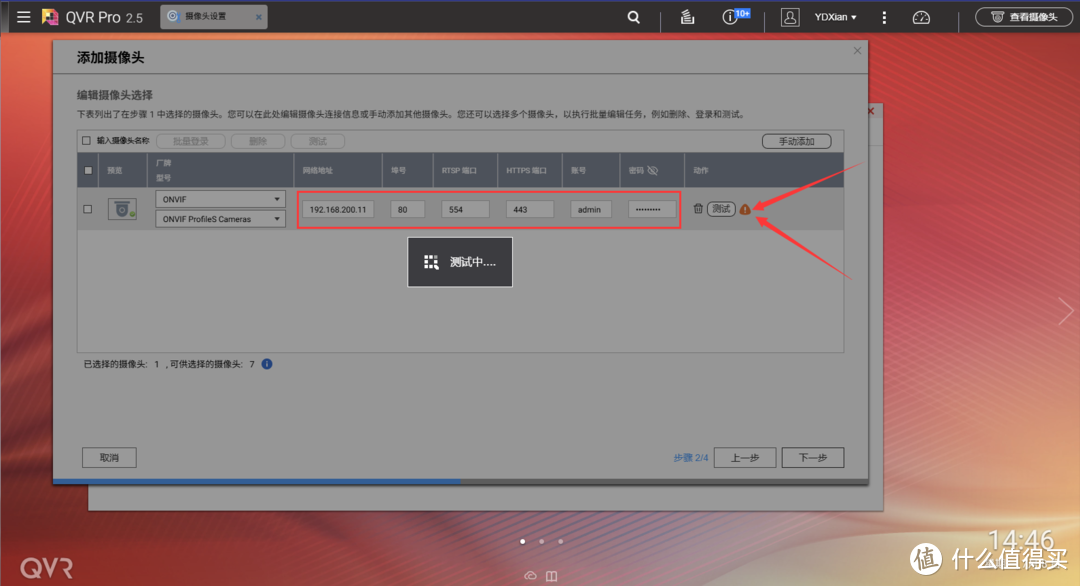The width and height of the screenshot is (1080, 586).
Task: Click the user profile icon beside YDXian
Action: click(790, 17)
